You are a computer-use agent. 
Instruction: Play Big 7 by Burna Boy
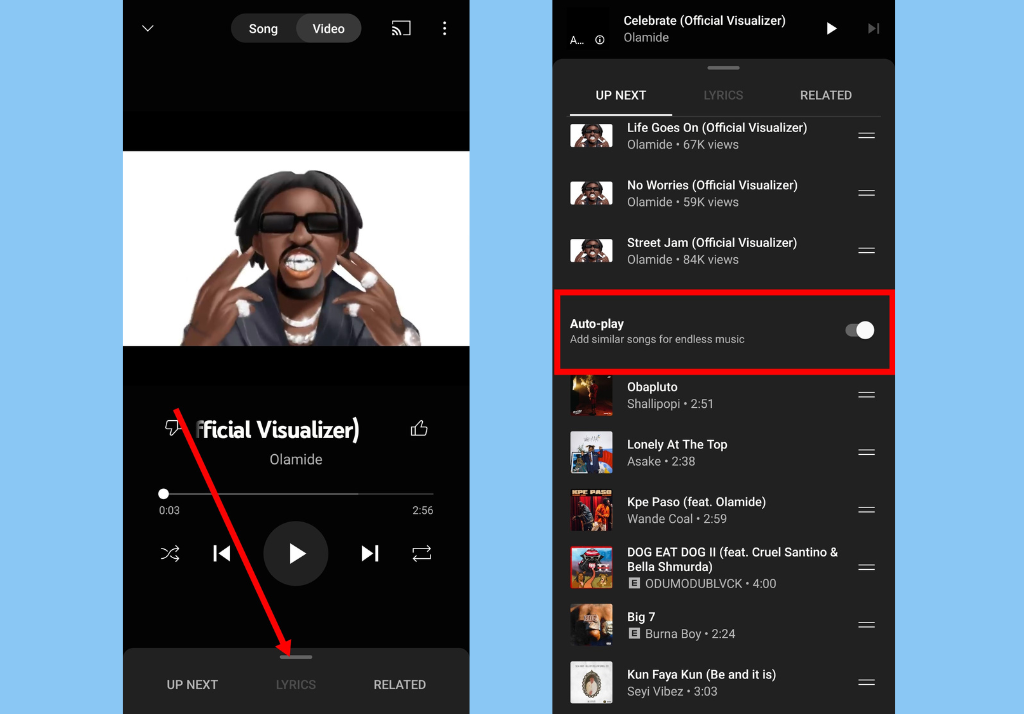coord(724,625)
